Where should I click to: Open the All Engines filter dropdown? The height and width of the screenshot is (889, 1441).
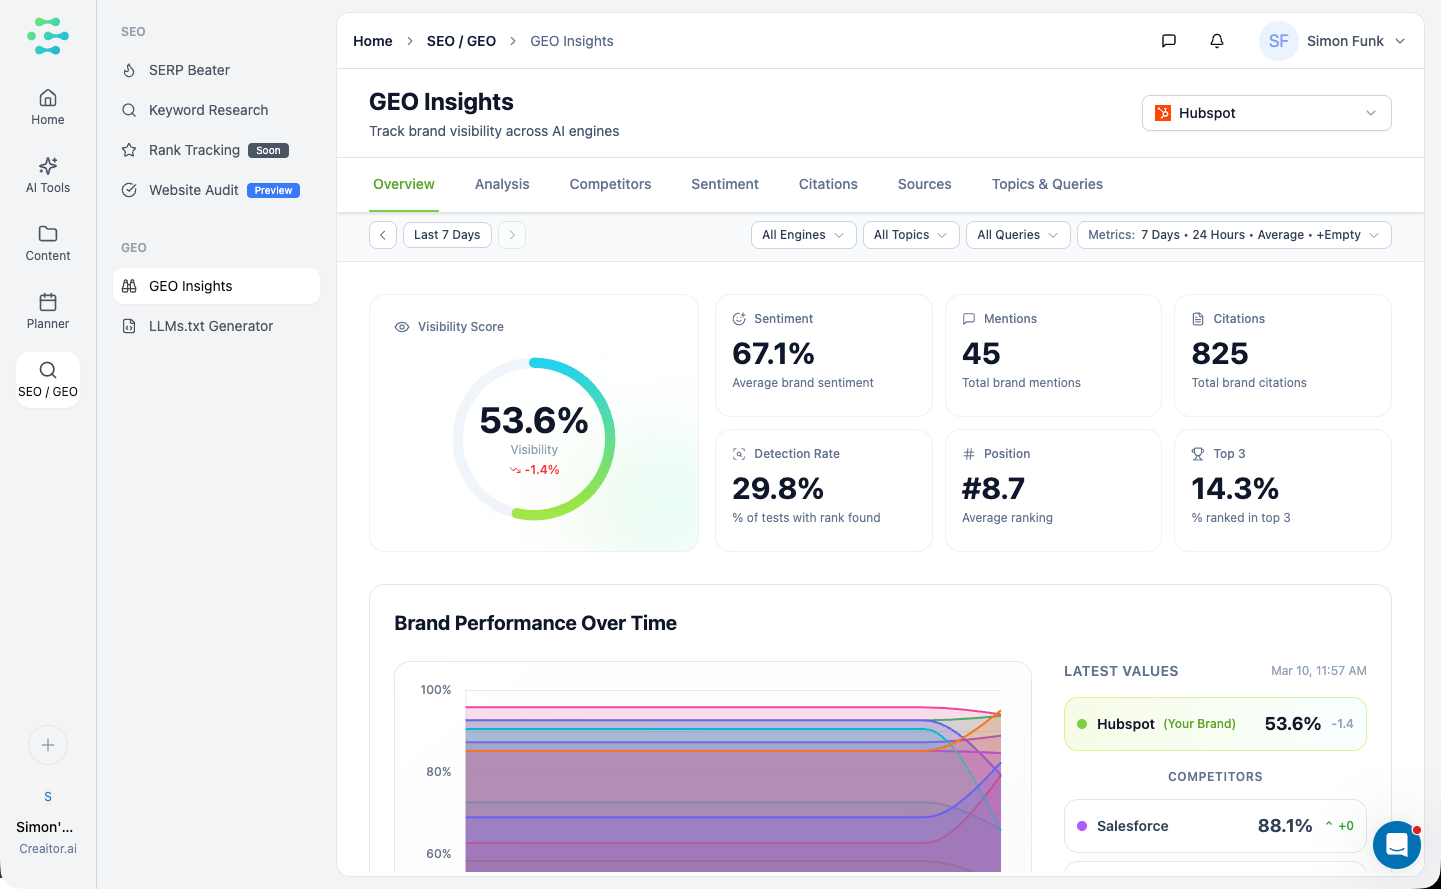click(x=803, y=235)
